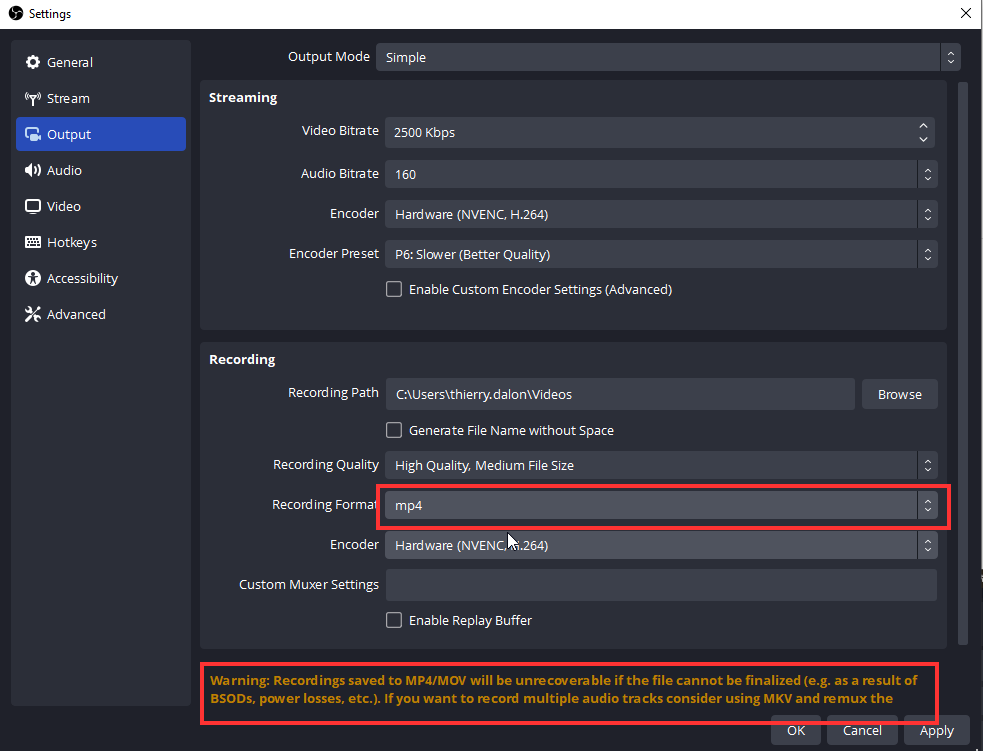
Task: Click the Accessibility label in sidebar
Action: [x=82, y=278]
